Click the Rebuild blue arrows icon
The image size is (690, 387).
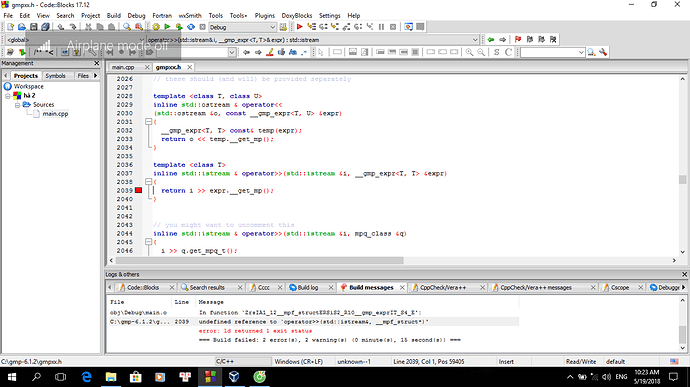pos(191,27)
